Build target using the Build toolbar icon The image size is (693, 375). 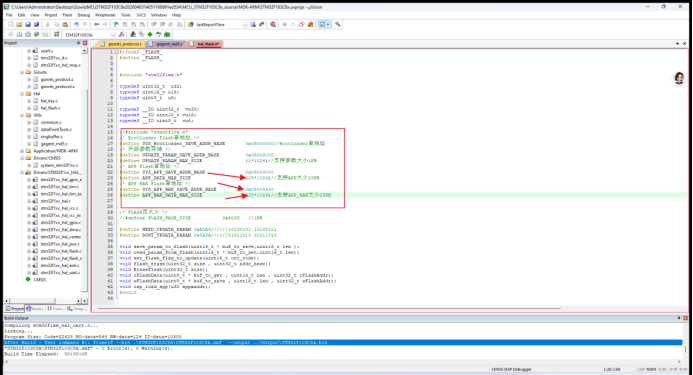[x=19, y=34]
